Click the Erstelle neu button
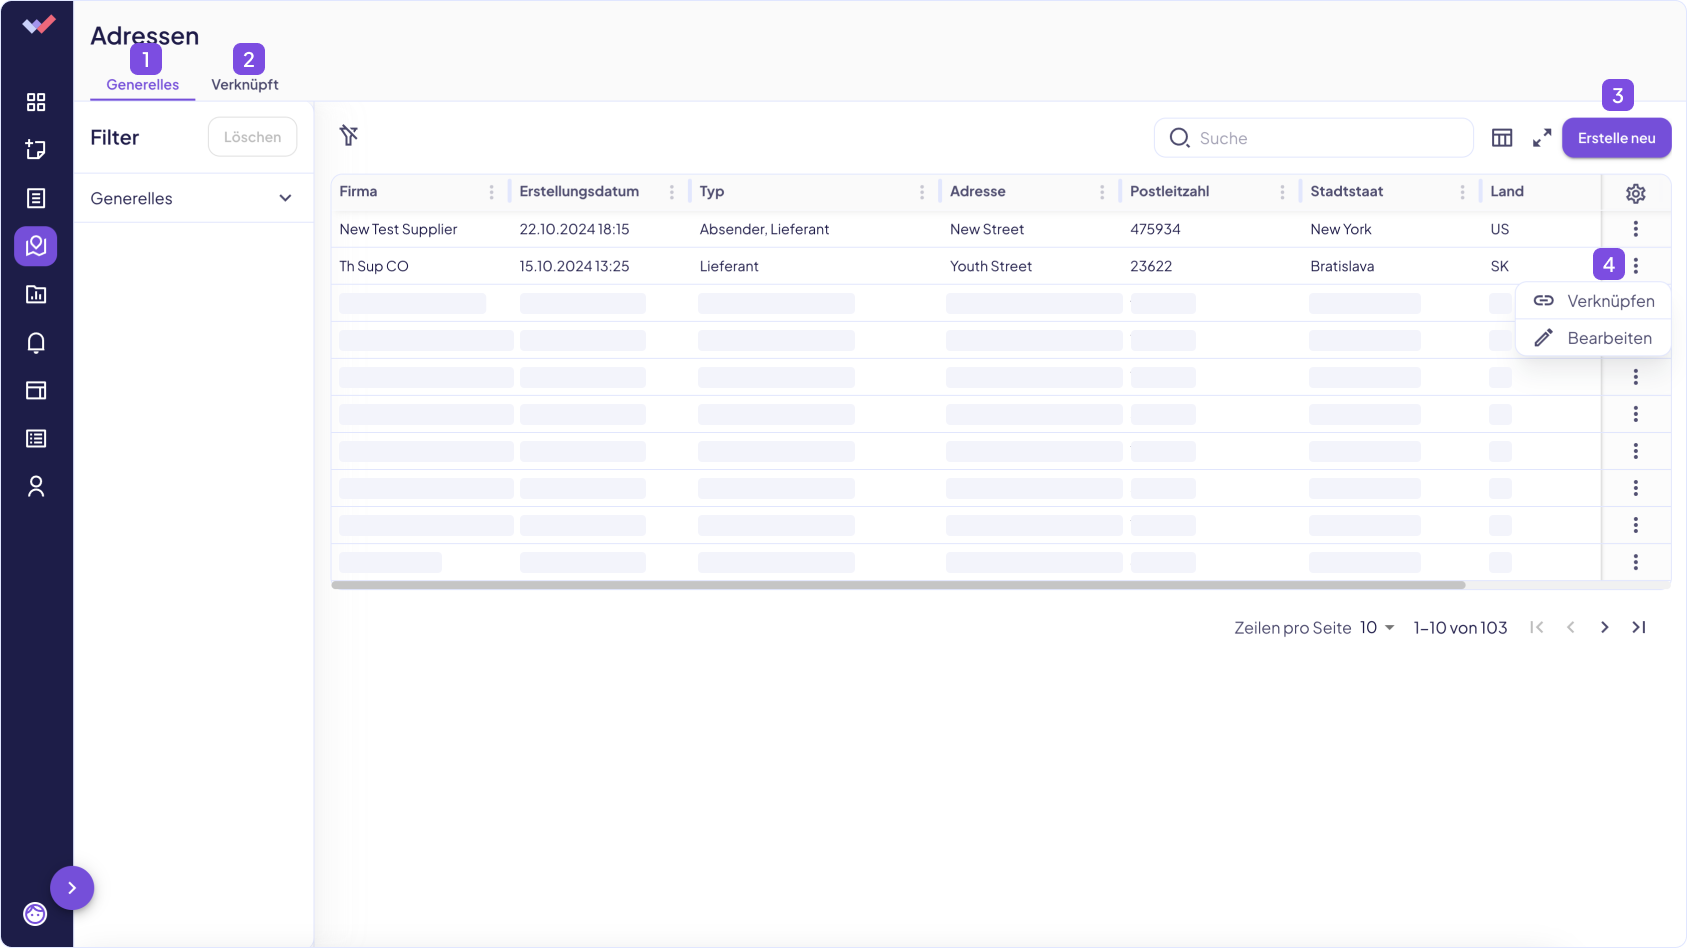 tap(1616, 138)
